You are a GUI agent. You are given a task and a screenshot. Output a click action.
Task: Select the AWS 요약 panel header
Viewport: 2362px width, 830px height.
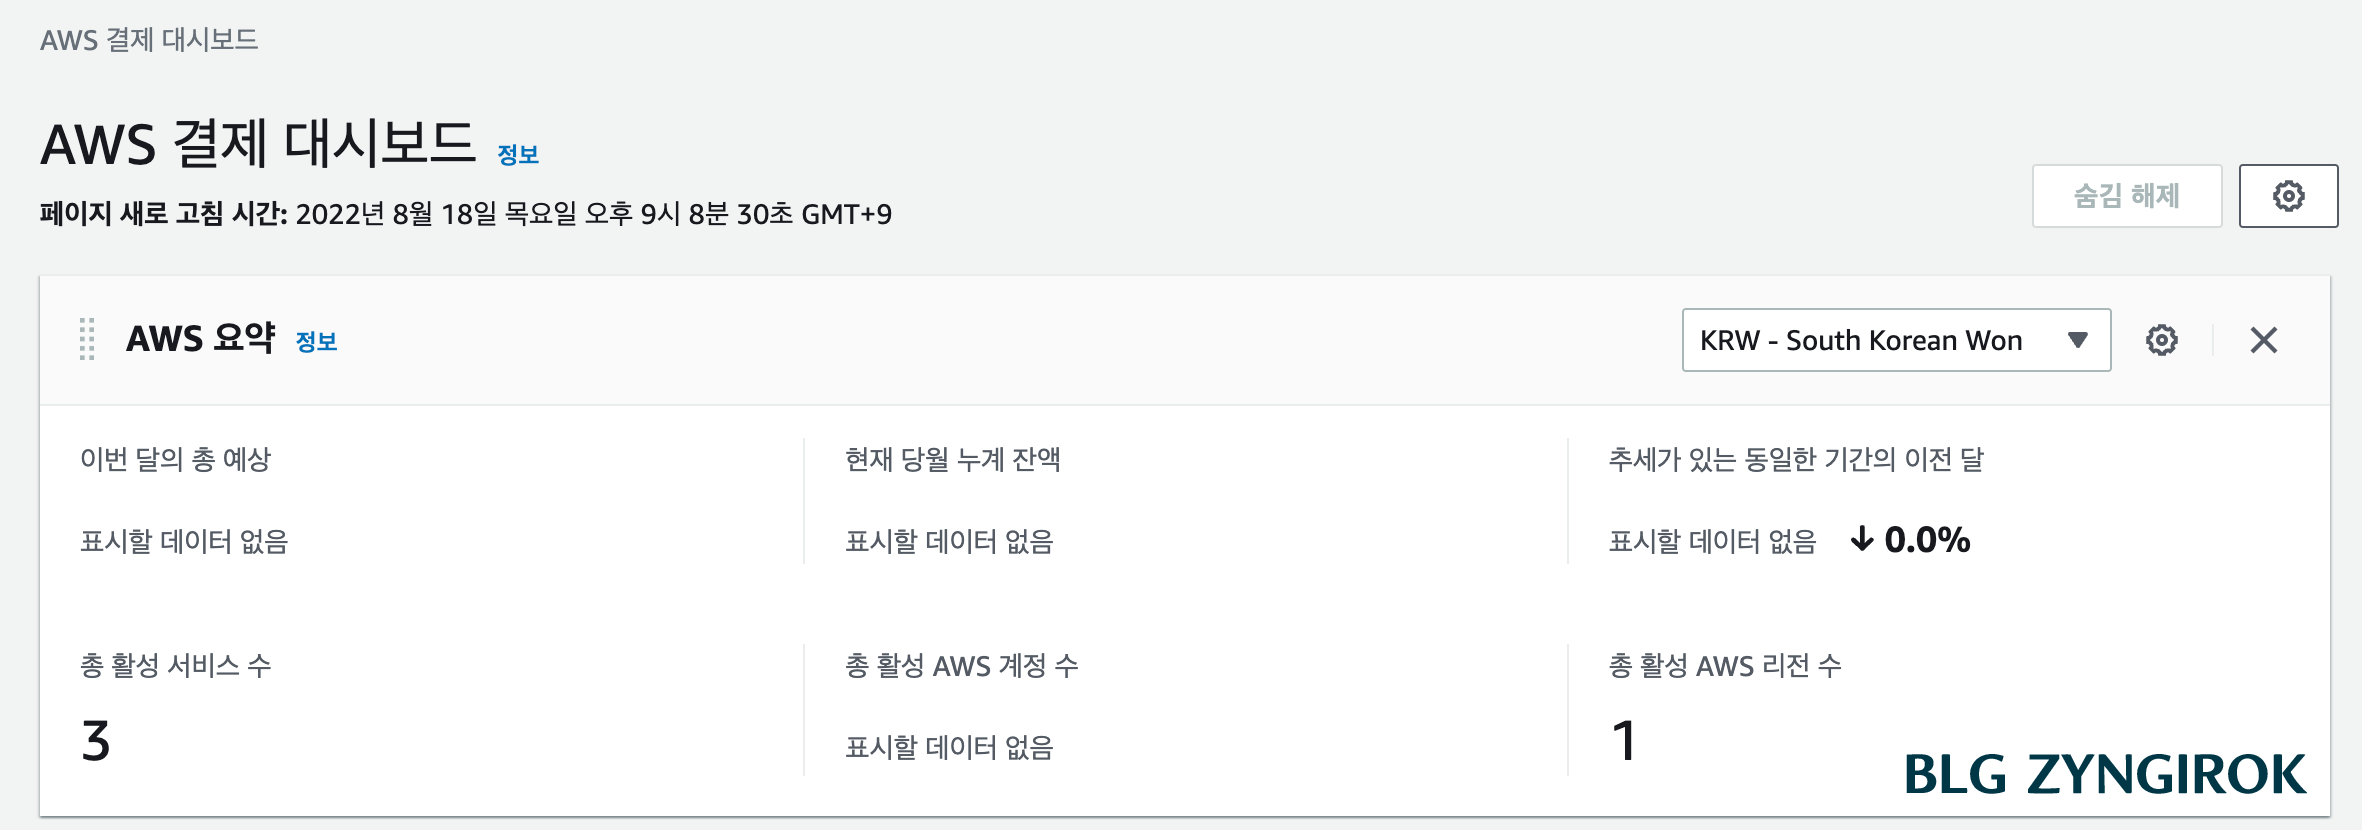196,338
